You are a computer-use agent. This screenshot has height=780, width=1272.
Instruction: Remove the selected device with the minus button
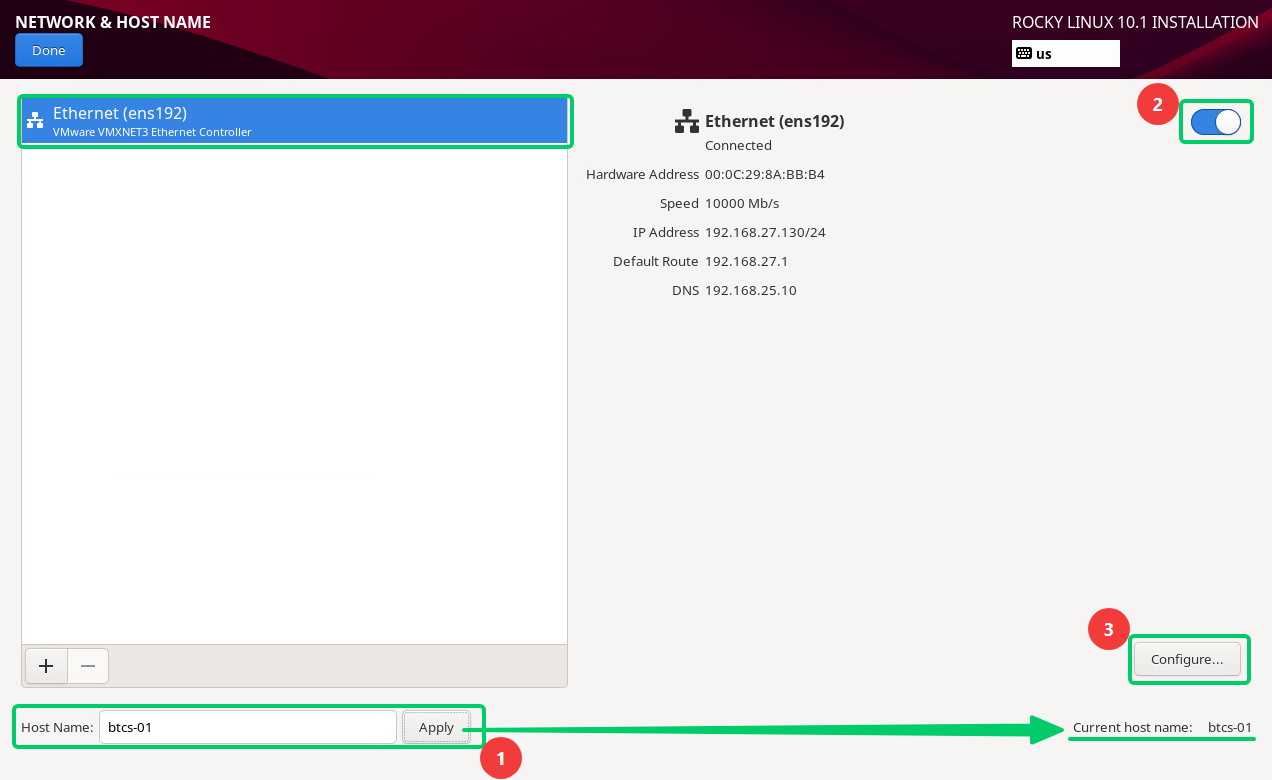(x=88, y=666)
